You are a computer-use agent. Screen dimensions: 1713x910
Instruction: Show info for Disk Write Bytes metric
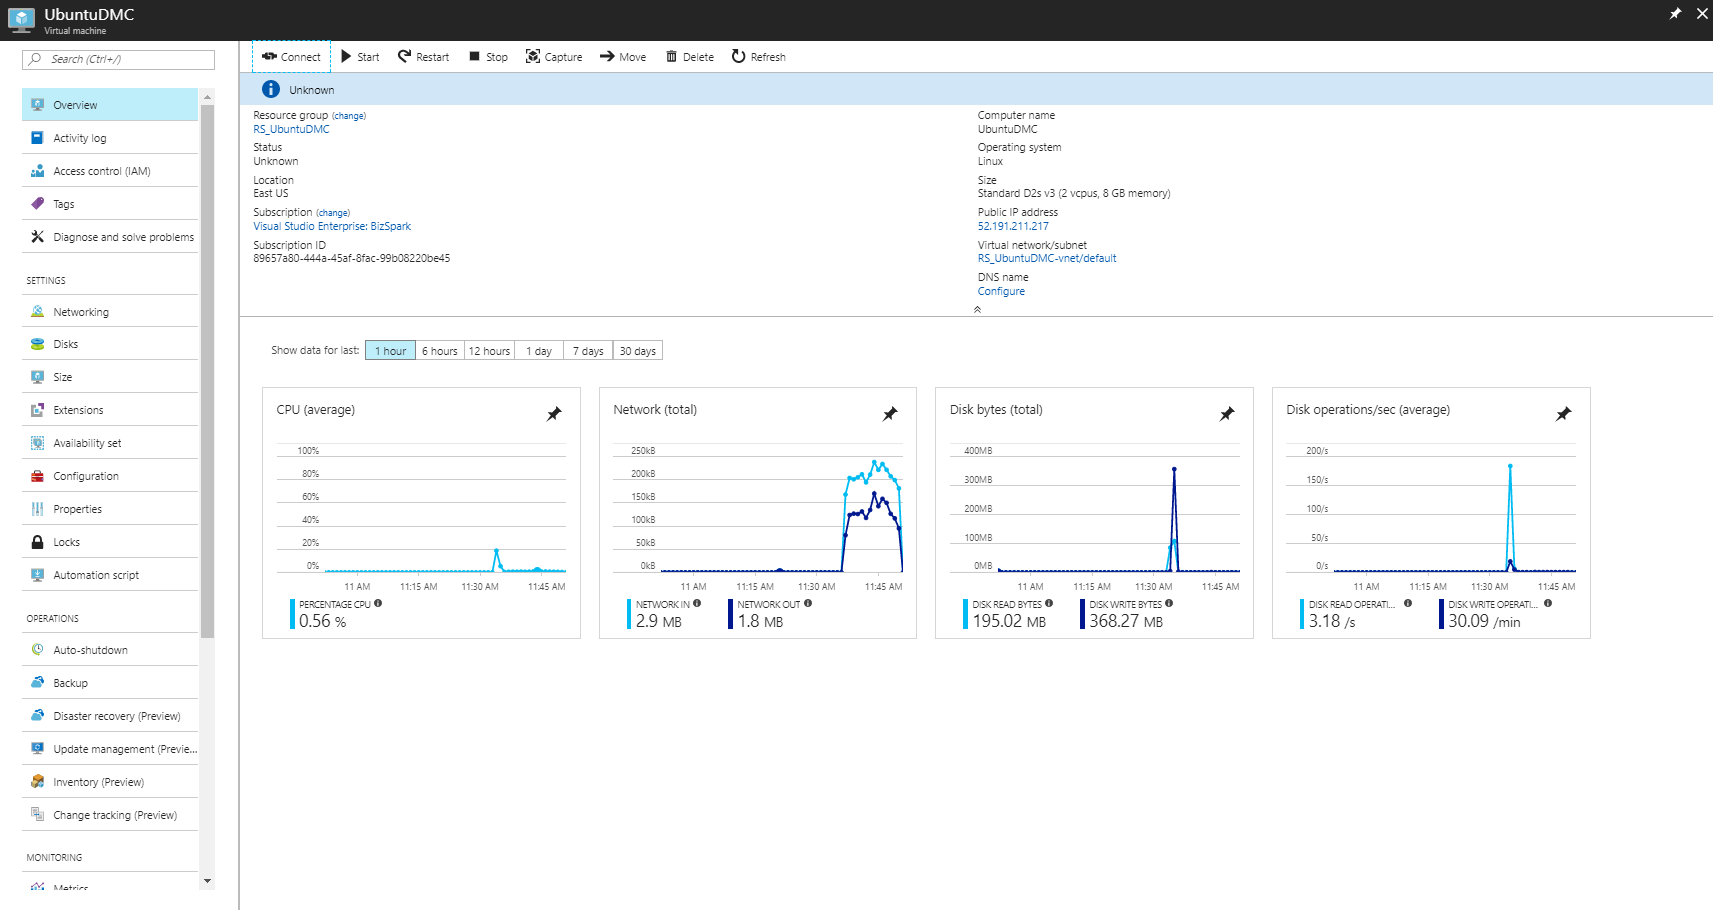(1169, 603)
